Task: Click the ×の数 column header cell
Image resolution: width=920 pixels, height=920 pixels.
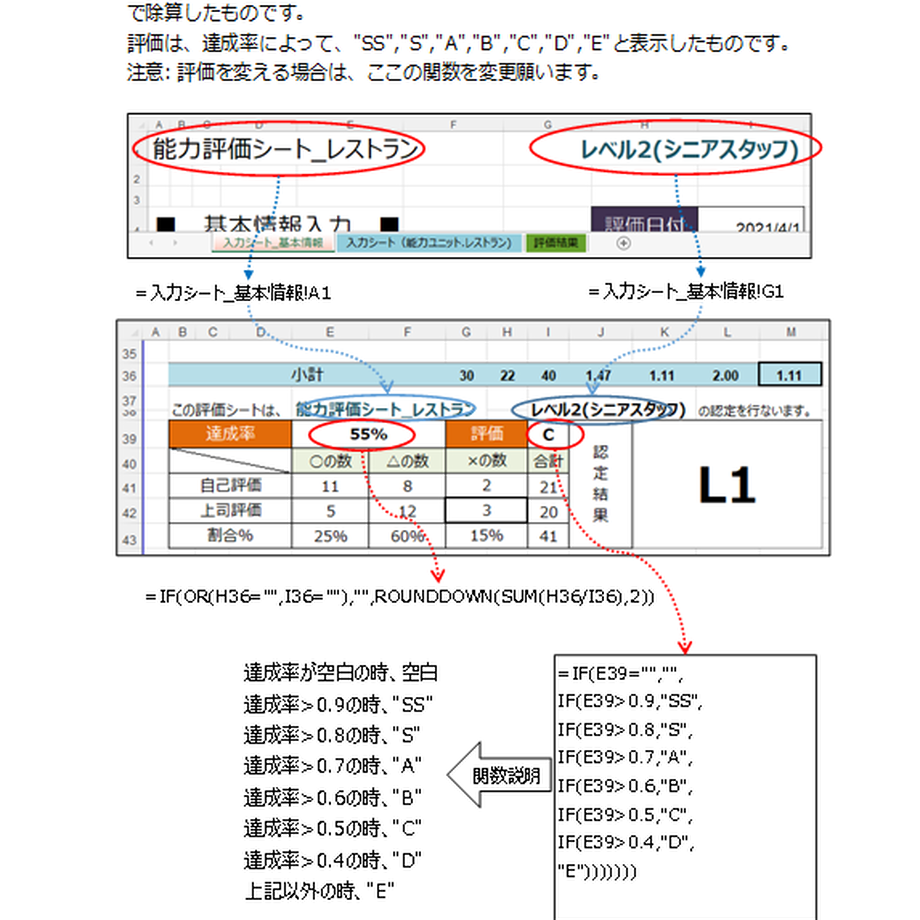Action: click(486, 461)
